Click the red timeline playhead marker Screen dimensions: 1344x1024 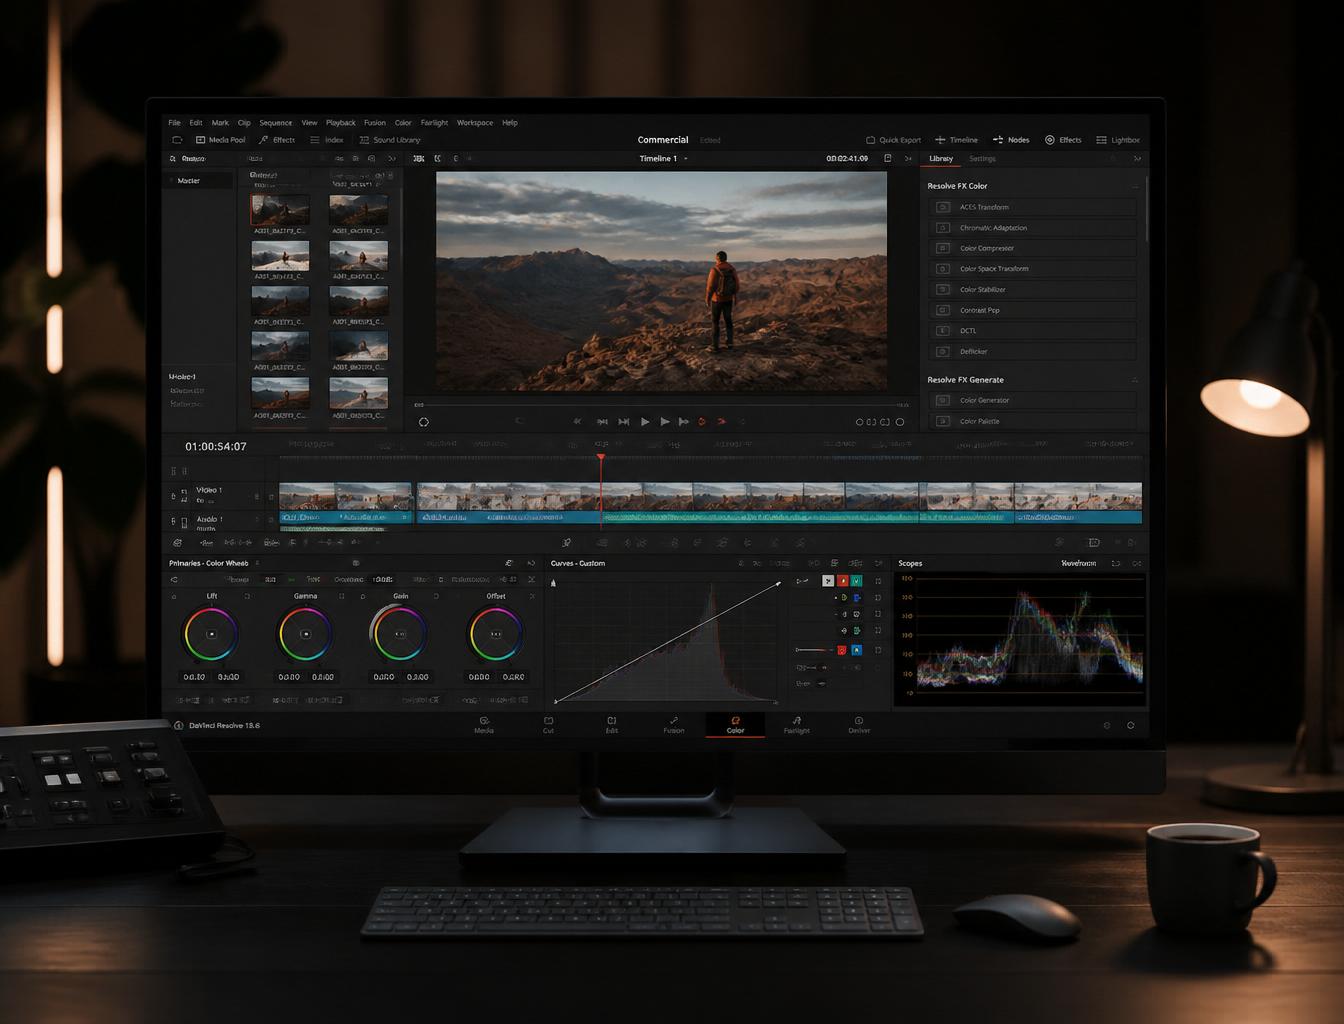pyautogui.click(x=601, y=458)
